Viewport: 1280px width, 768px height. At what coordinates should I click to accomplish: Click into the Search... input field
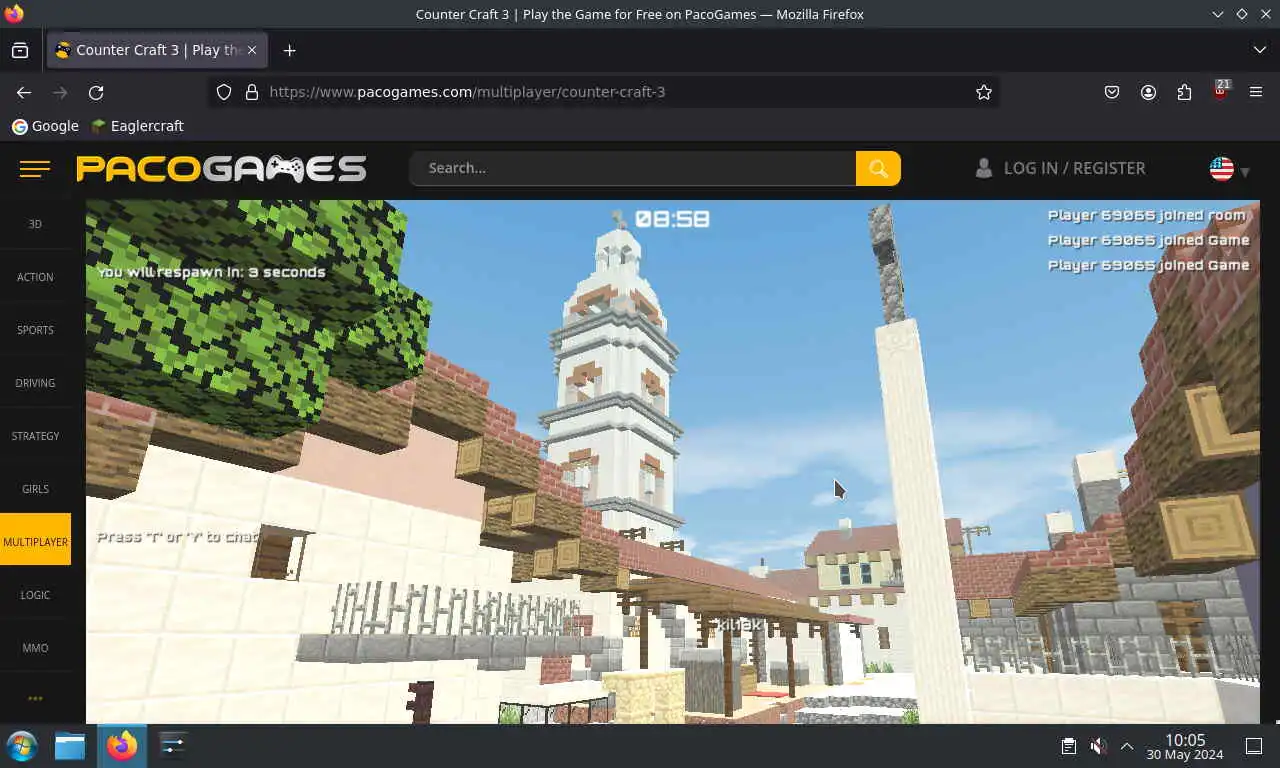(x=633, y=168)
